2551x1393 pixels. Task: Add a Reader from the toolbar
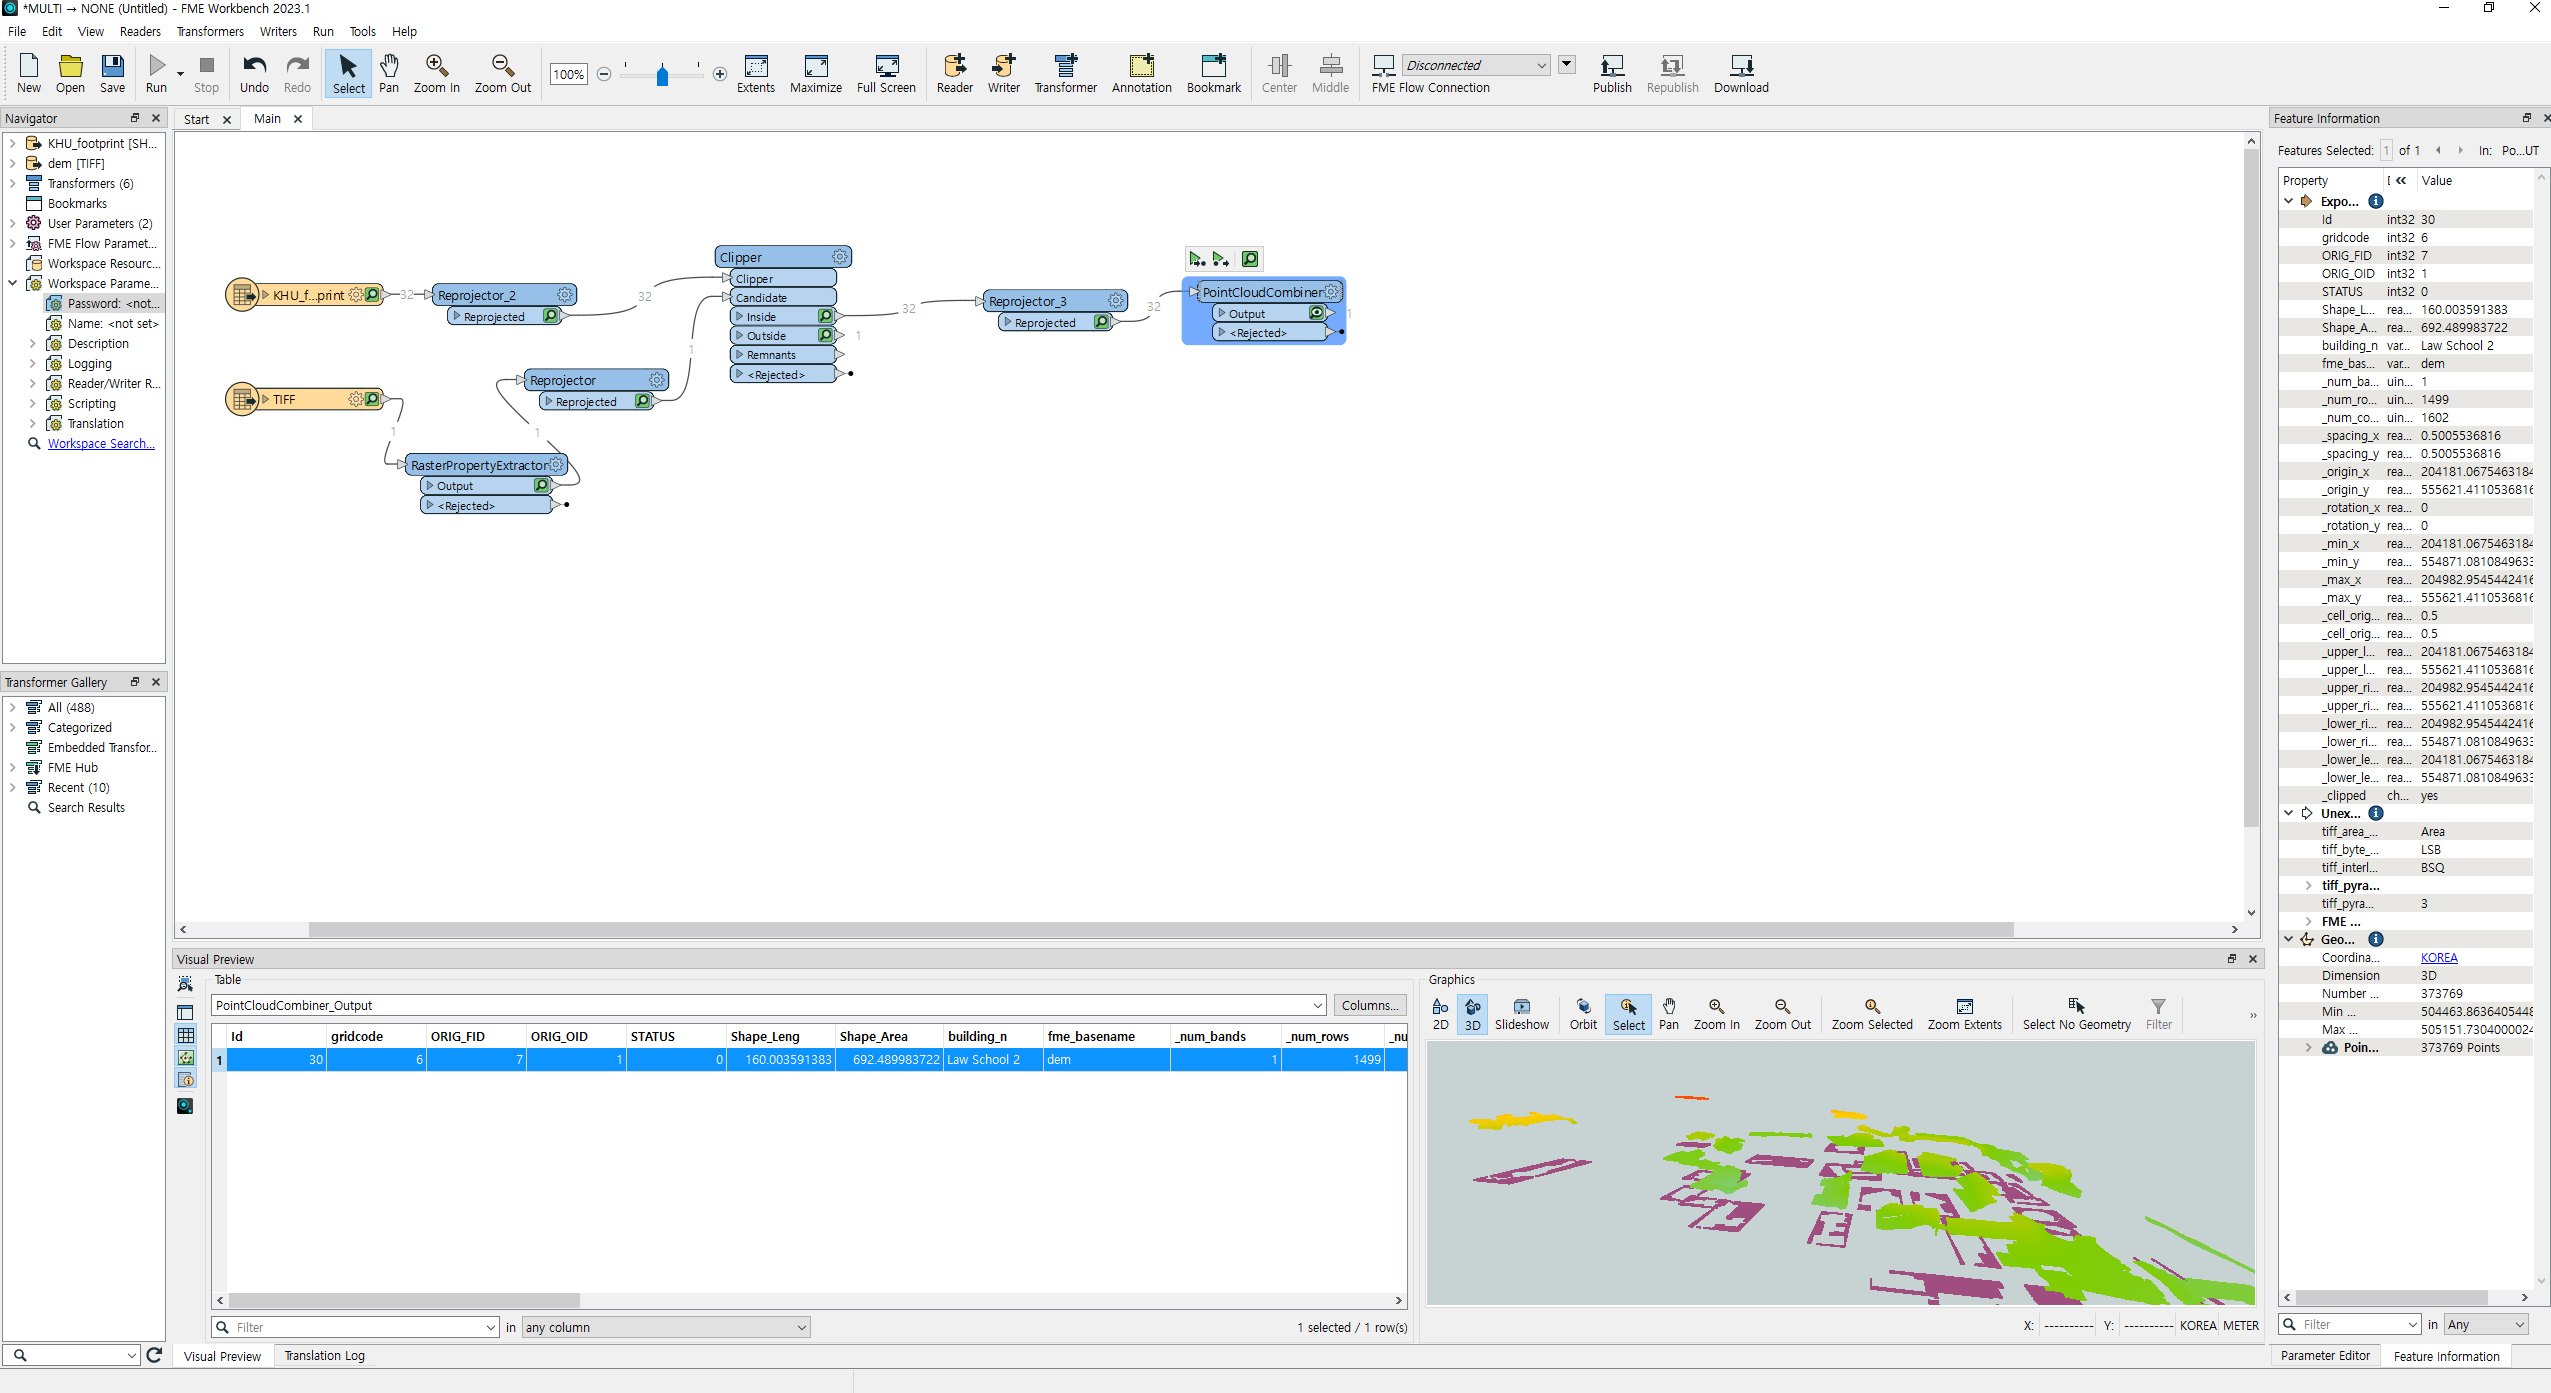pos(955,74)
